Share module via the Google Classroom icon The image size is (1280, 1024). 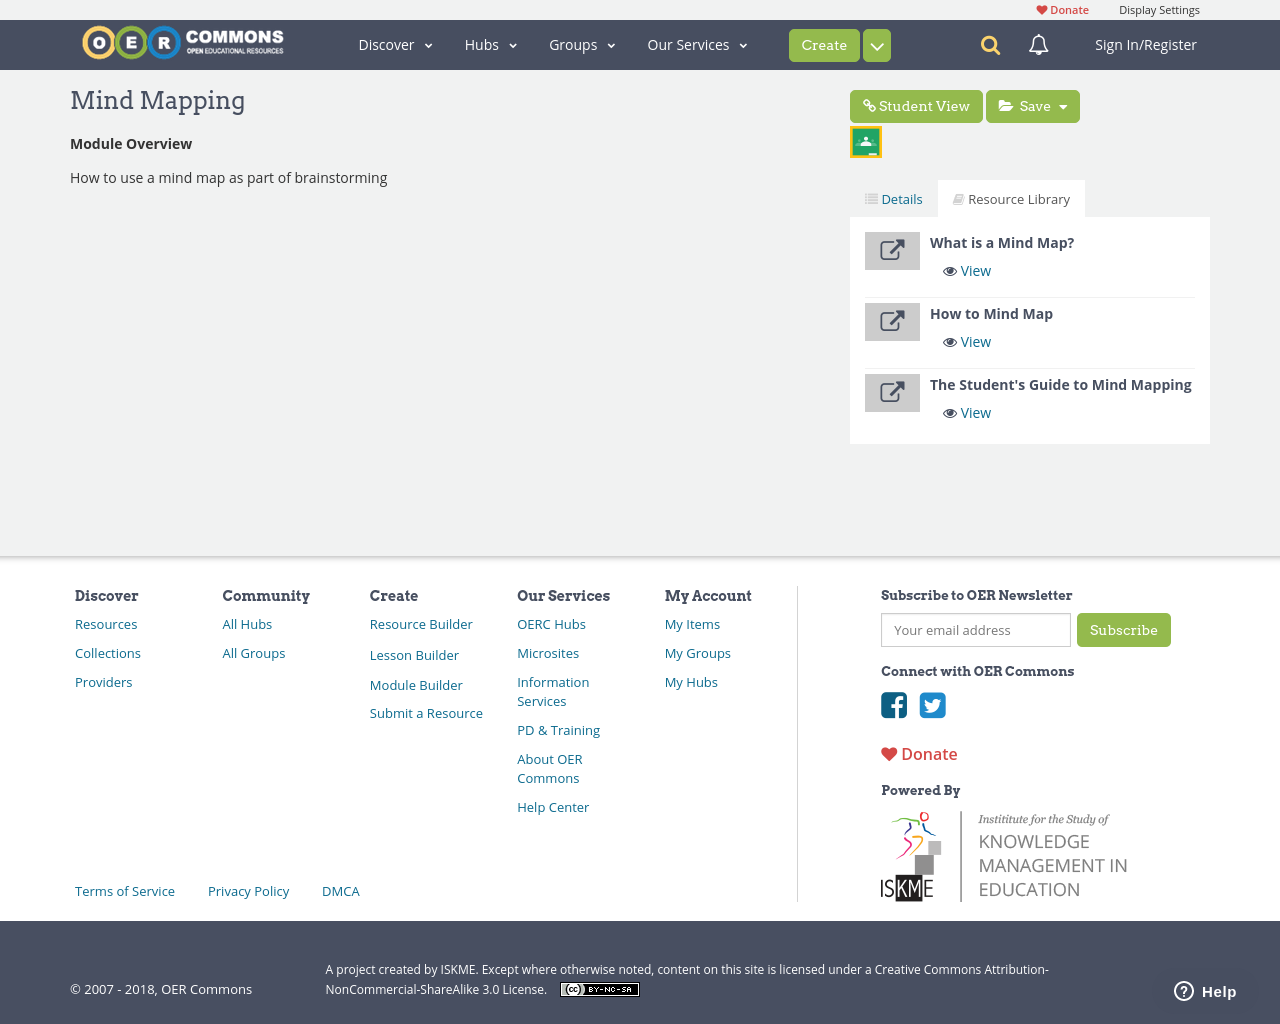click(x=865, y=141)
